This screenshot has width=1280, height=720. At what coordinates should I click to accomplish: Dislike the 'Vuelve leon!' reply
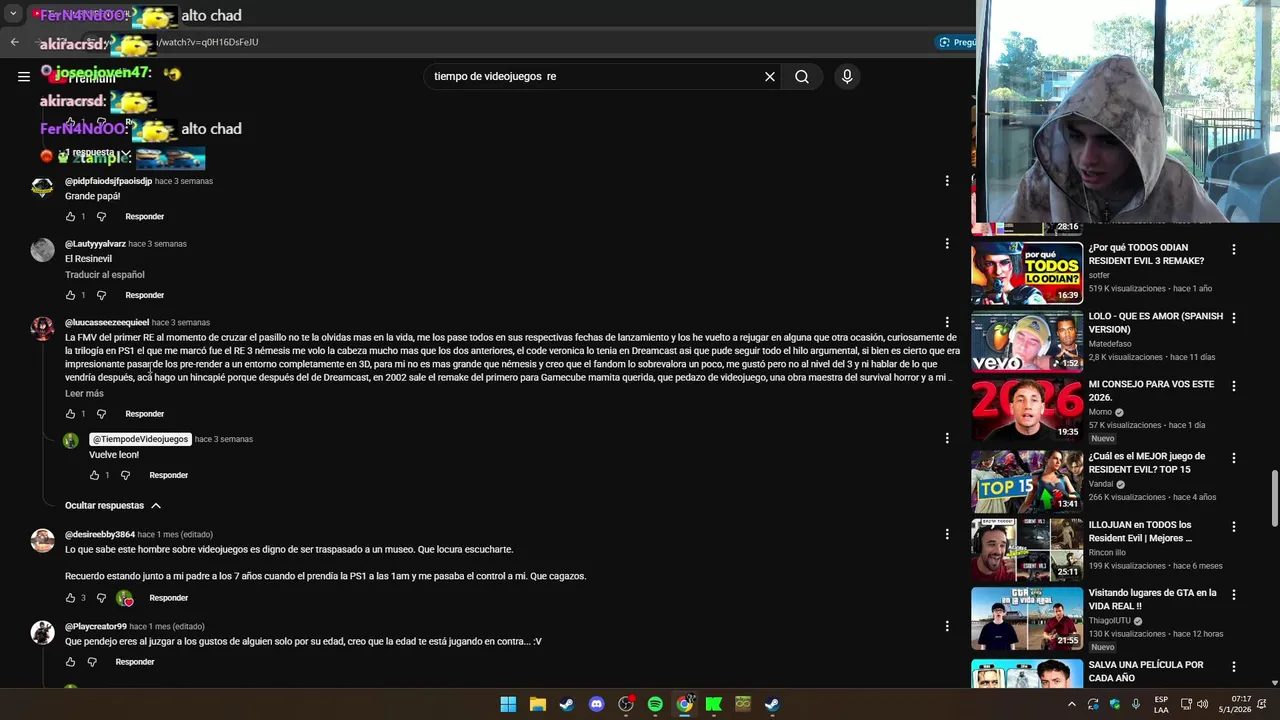[x=125, y=476]
